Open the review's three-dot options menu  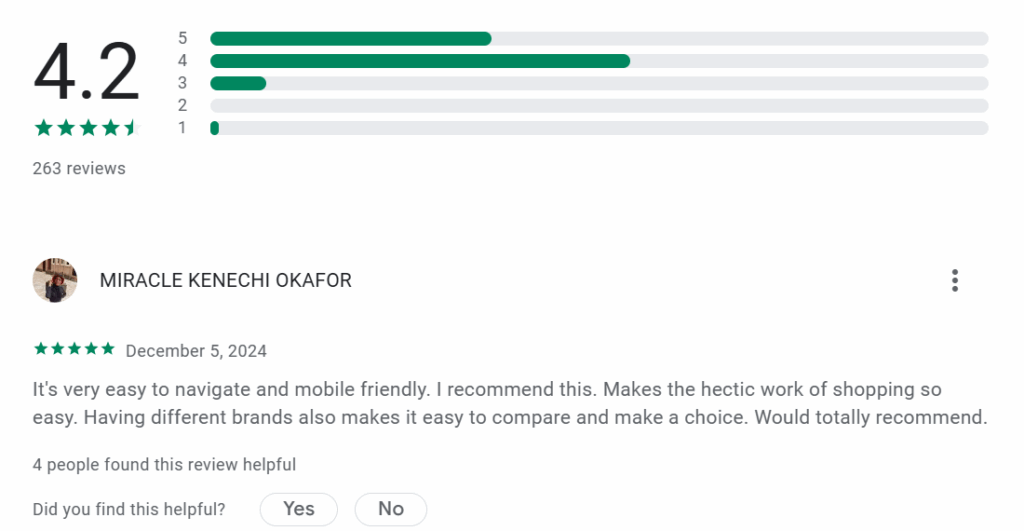[x=955, y=281]
